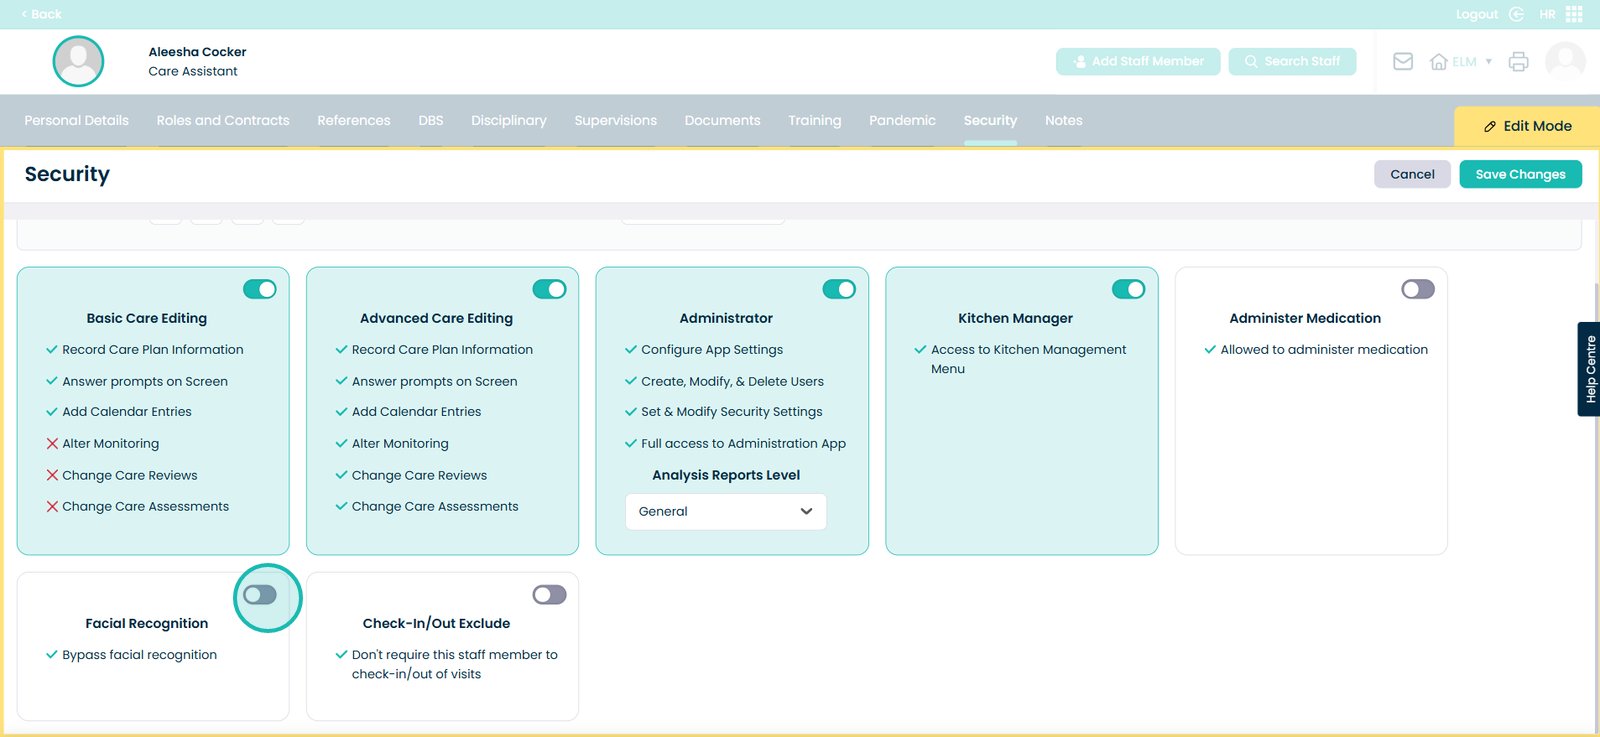Open the apps grid icon
1600x737 pixels.
coord(1574,14)
